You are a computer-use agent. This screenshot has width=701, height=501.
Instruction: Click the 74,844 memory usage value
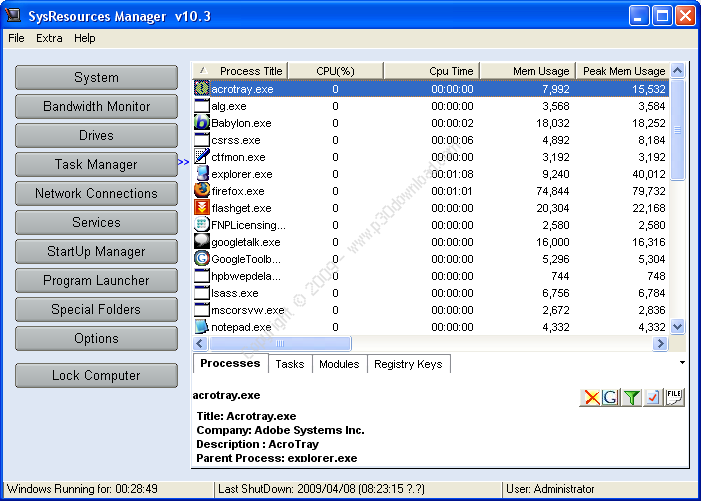[553, 191]
